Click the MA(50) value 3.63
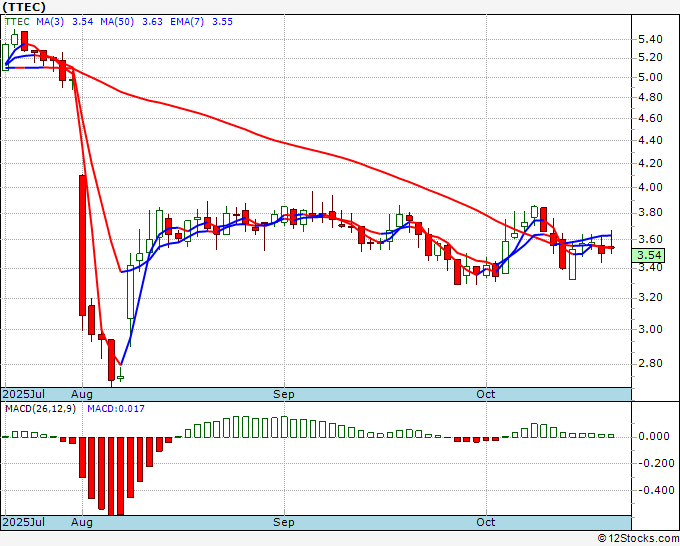The image size is (680, 546). click(152, 22)
